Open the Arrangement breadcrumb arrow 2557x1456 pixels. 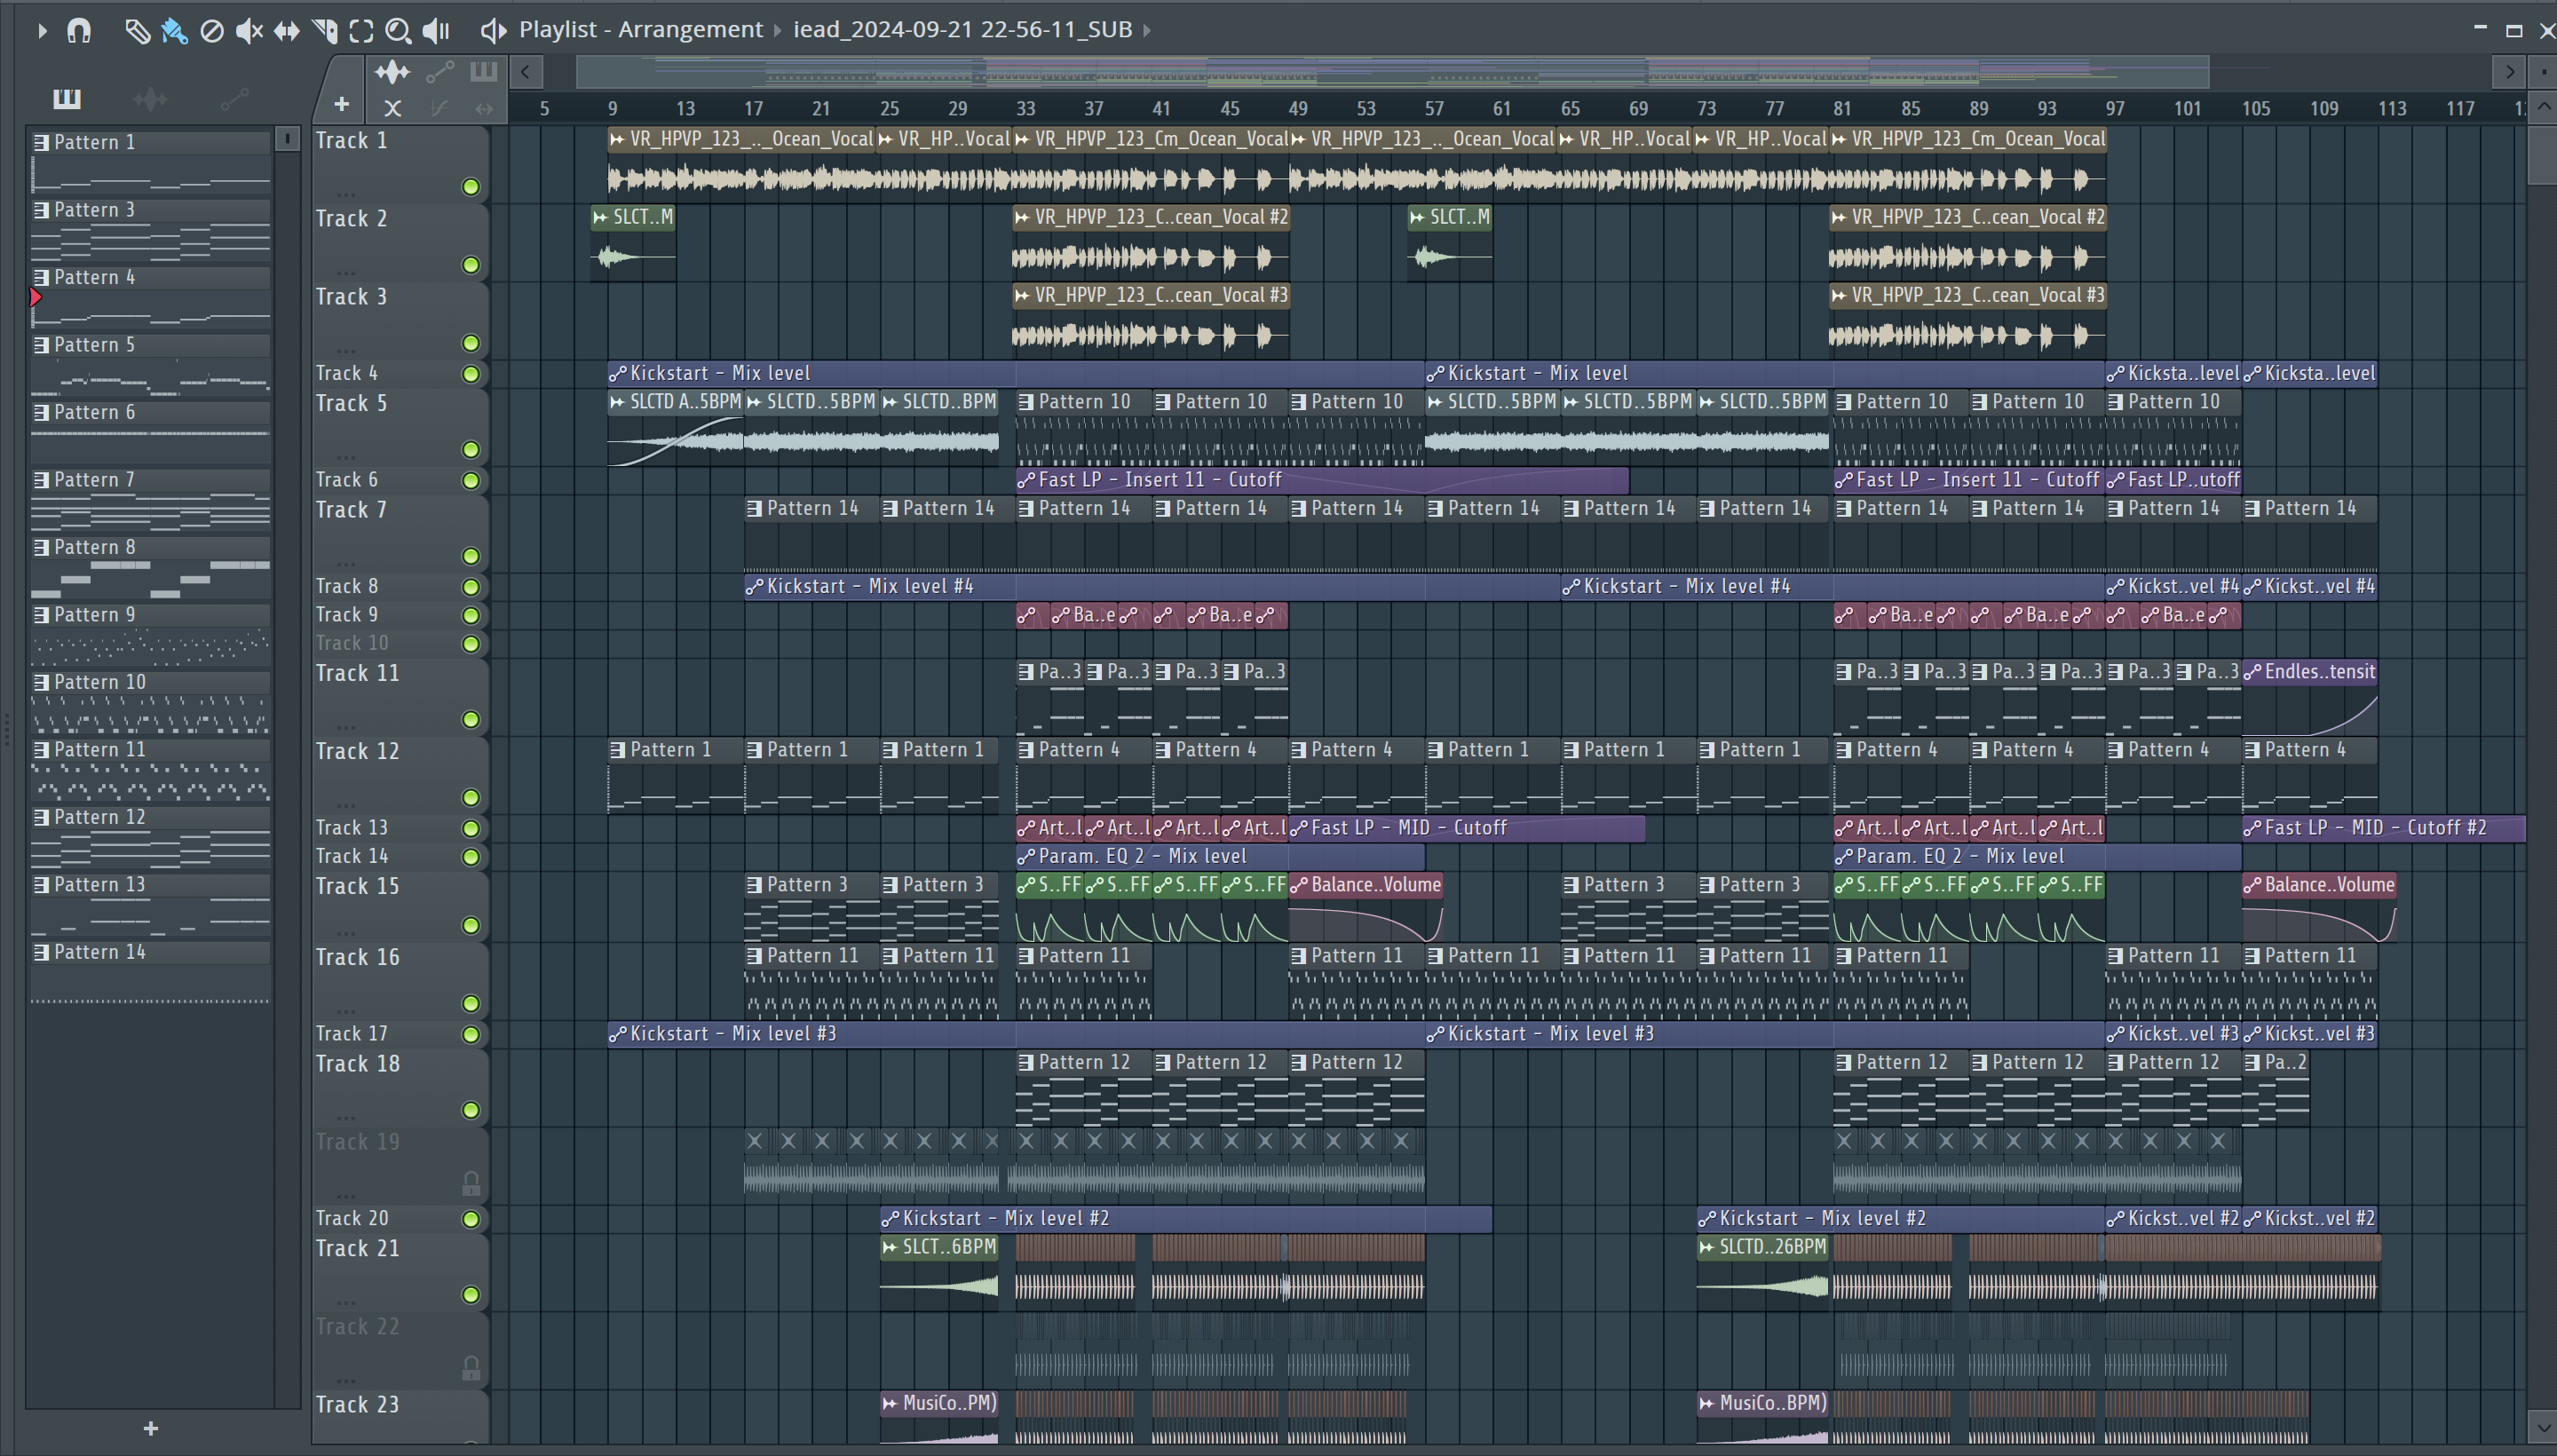(778, 31)
